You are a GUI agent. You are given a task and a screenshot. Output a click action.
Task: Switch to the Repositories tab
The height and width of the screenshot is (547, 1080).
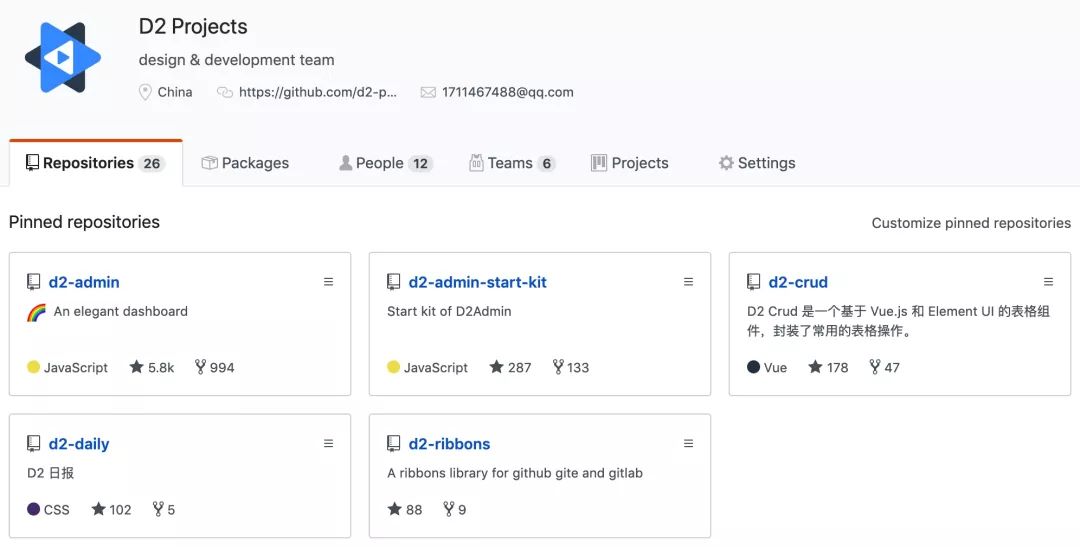[x=96, y=163]
